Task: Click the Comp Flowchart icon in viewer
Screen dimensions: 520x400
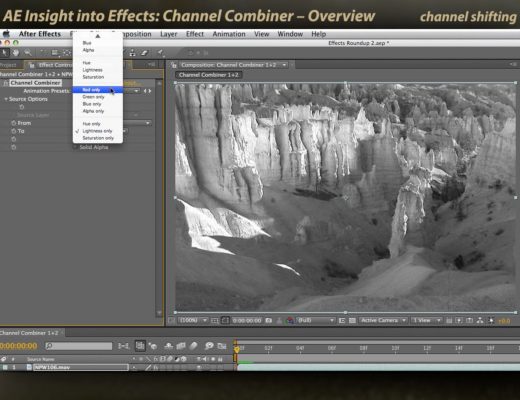Action: (x=480, y=320)
